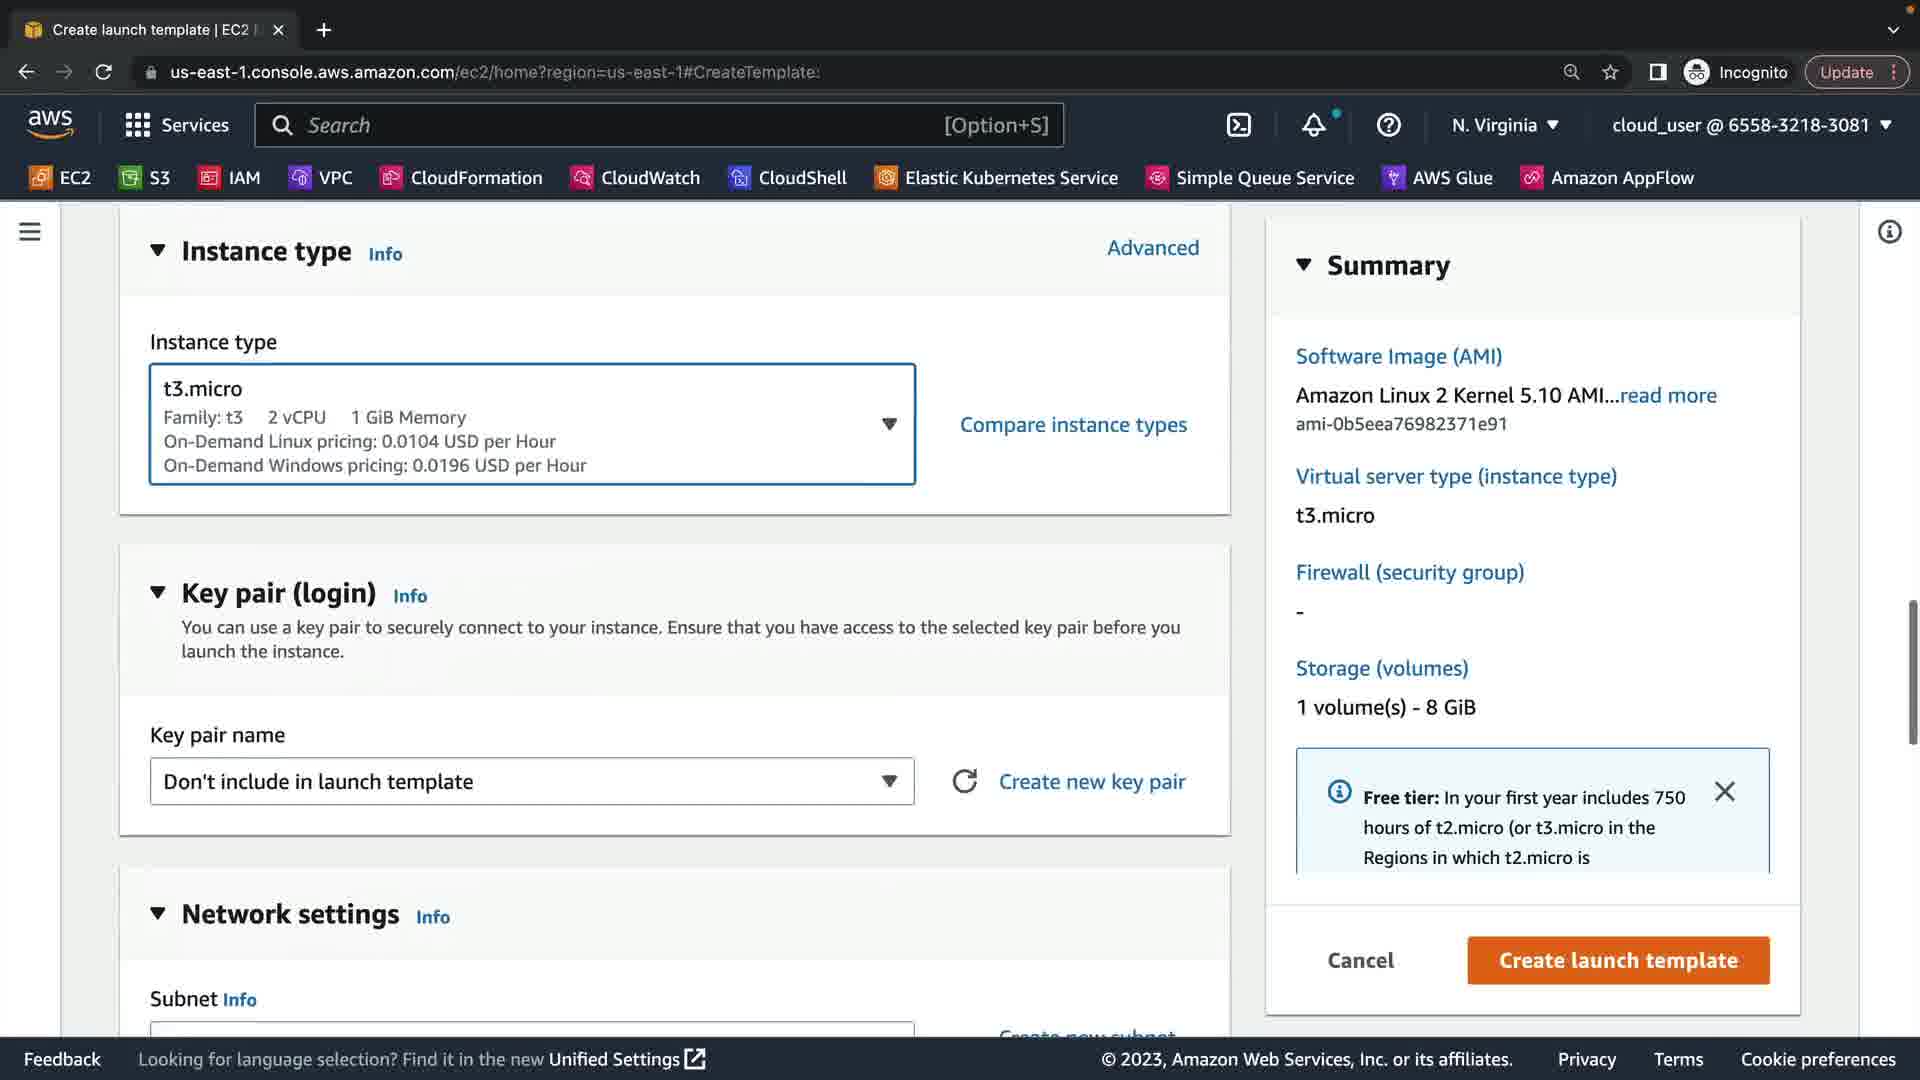Open the info panel icon at right

click(1889, 232)
